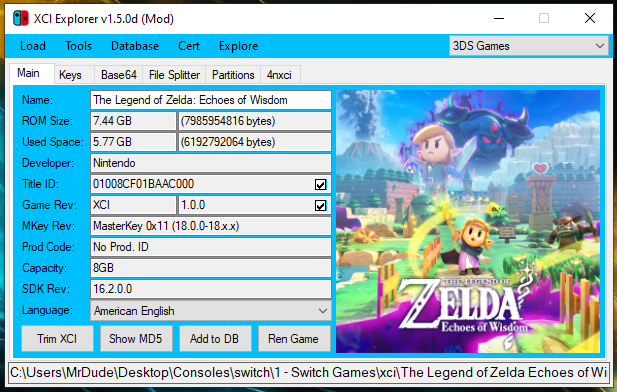The height and width of the screenshot is (392, 617).
Task: Open the Cert menu
Action: [189, 46]
